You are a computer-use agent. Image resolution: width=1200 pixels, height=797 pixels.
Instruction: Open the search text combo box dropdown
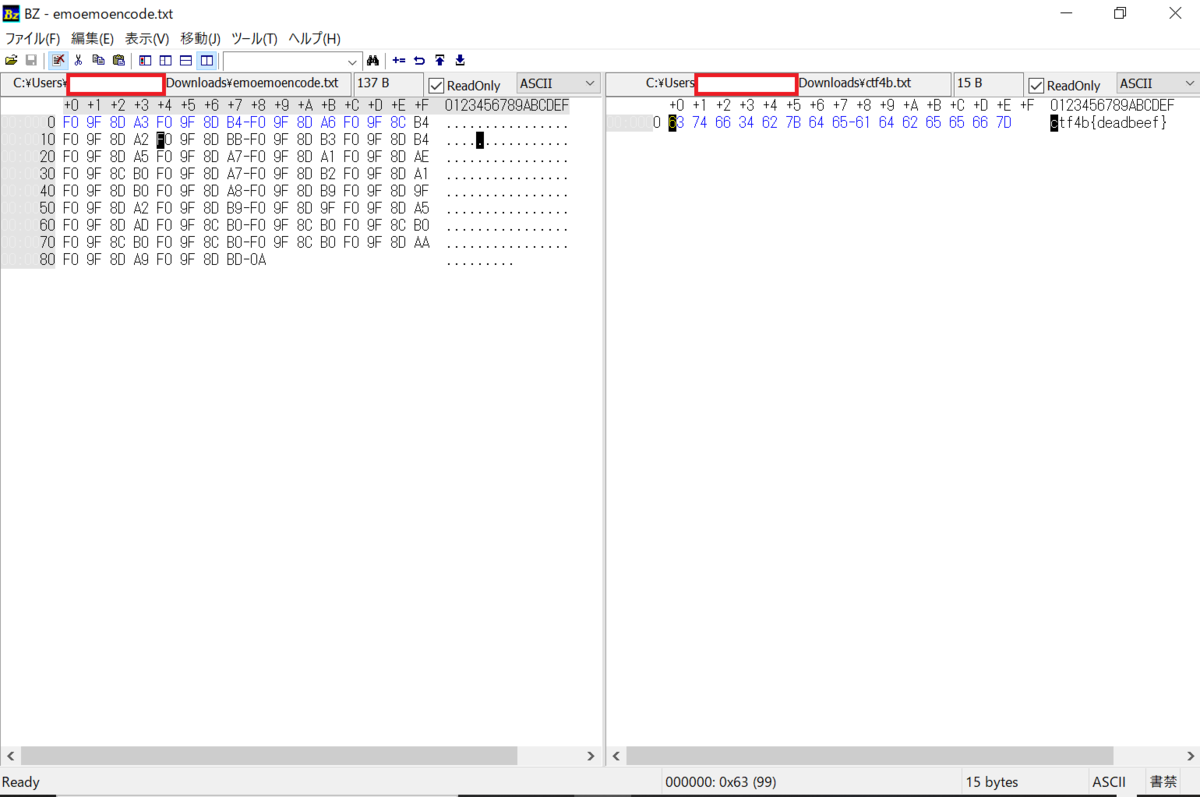point(351,61)
